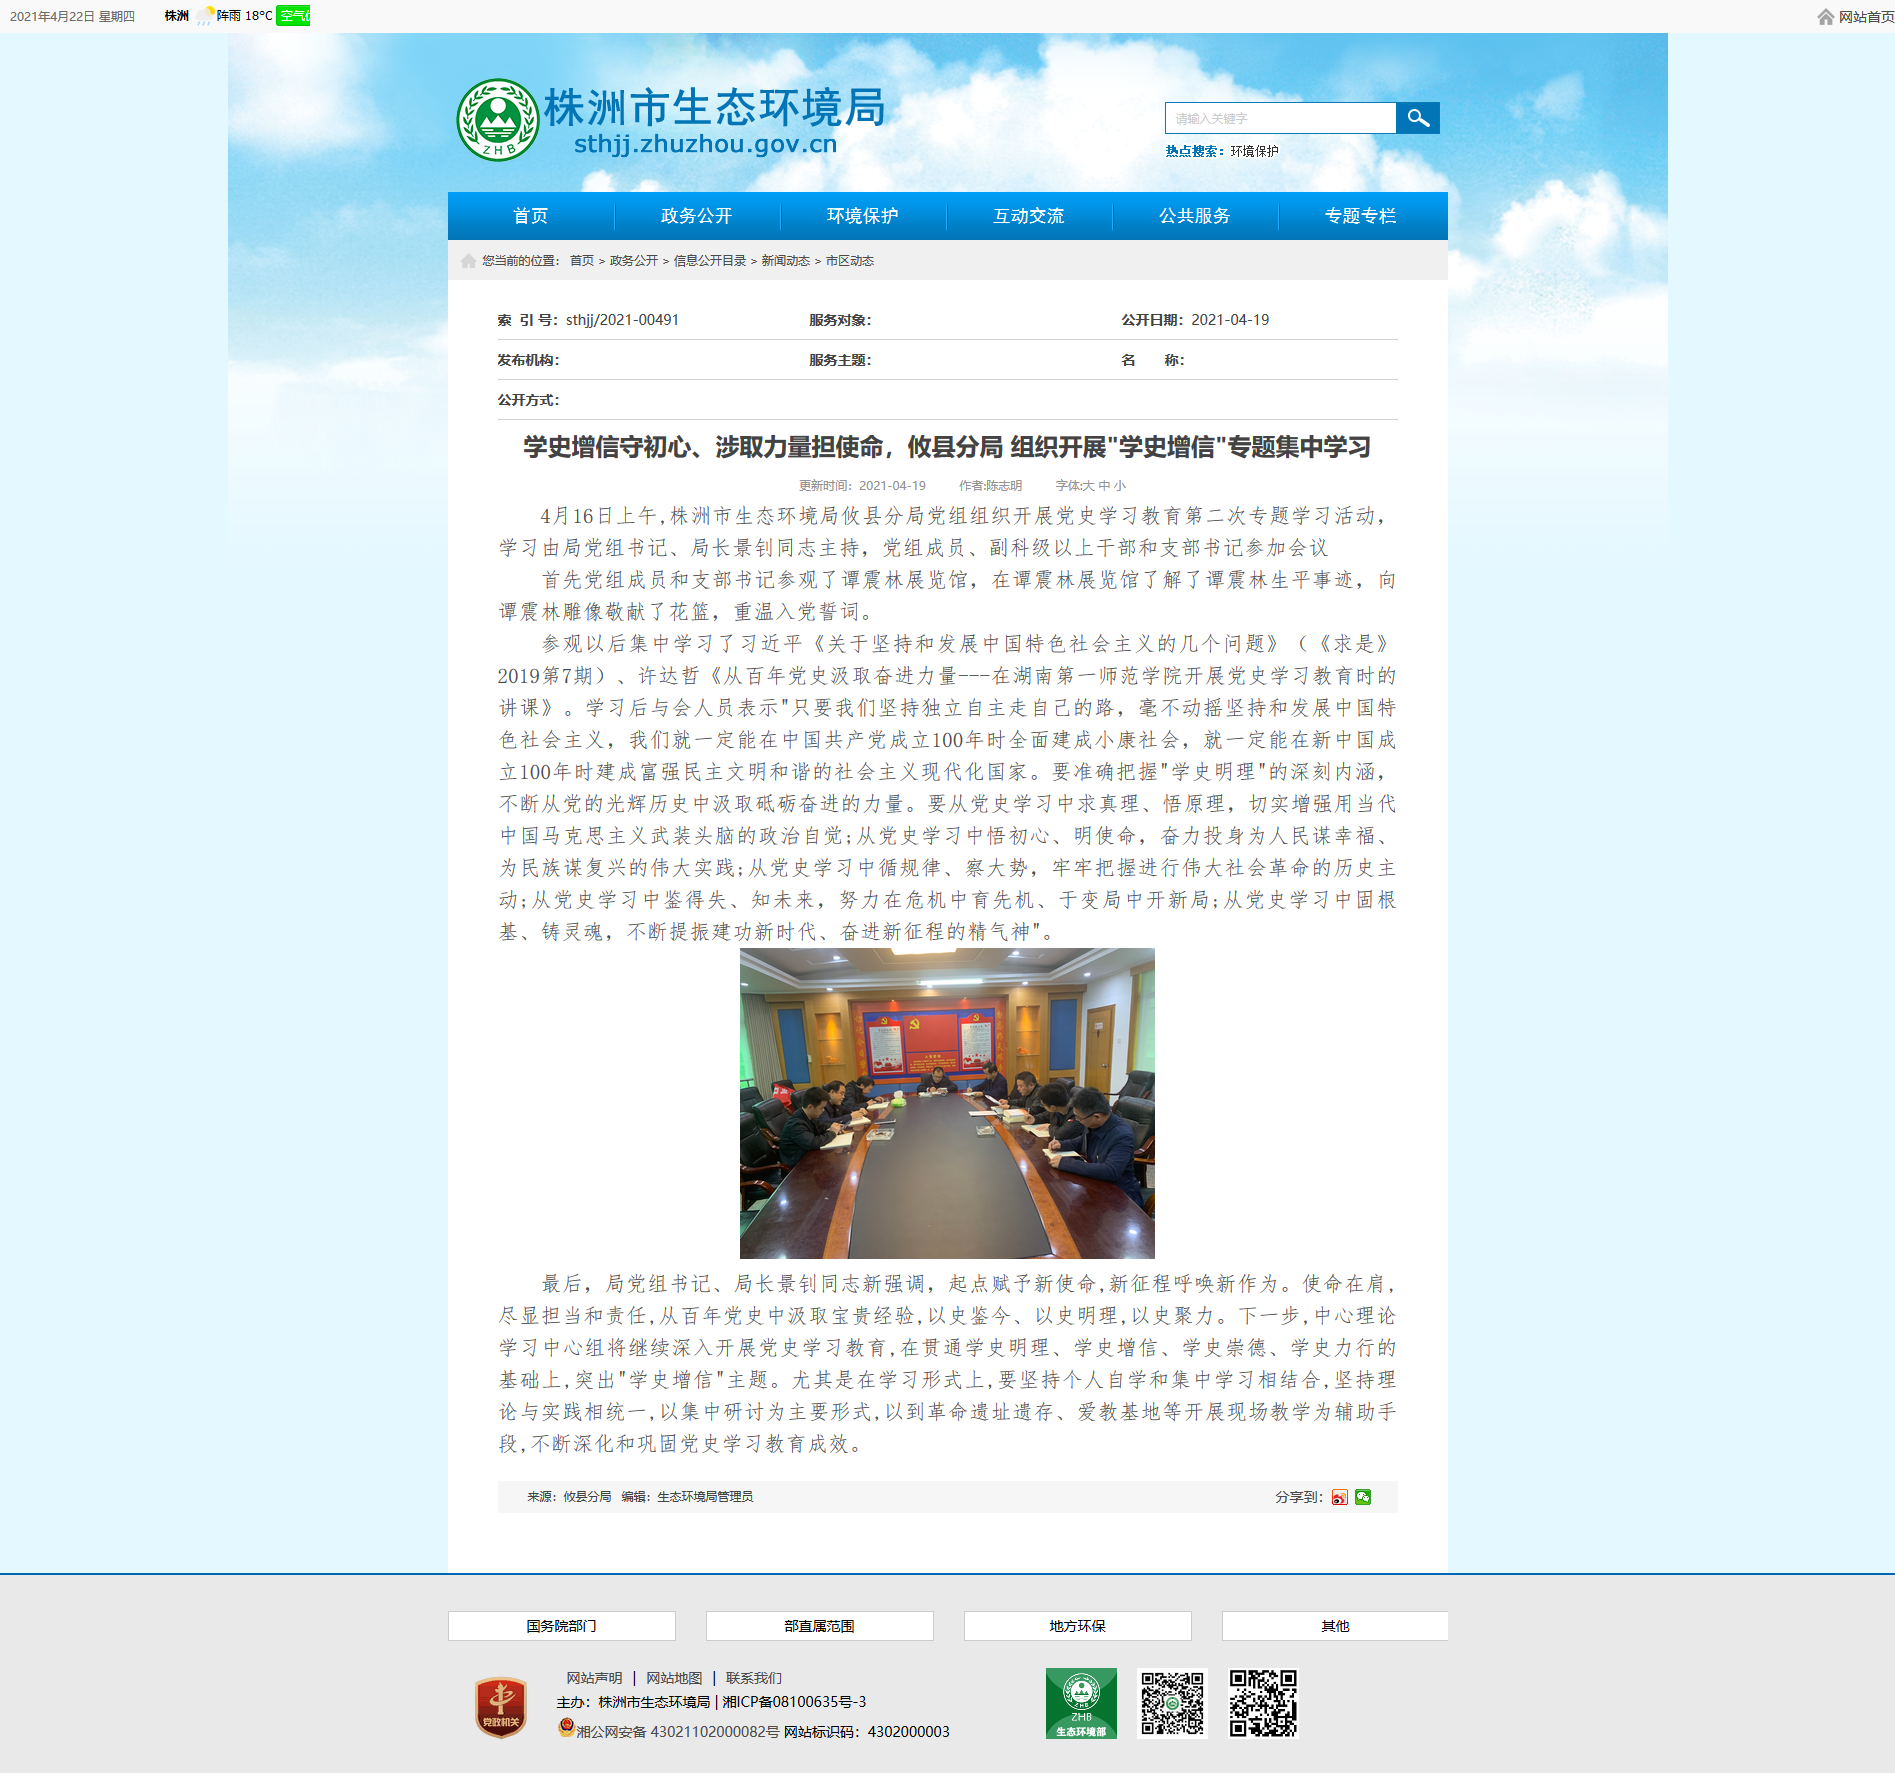Click the Zhuzhou Ecology Bureau logo emblem

497,120
